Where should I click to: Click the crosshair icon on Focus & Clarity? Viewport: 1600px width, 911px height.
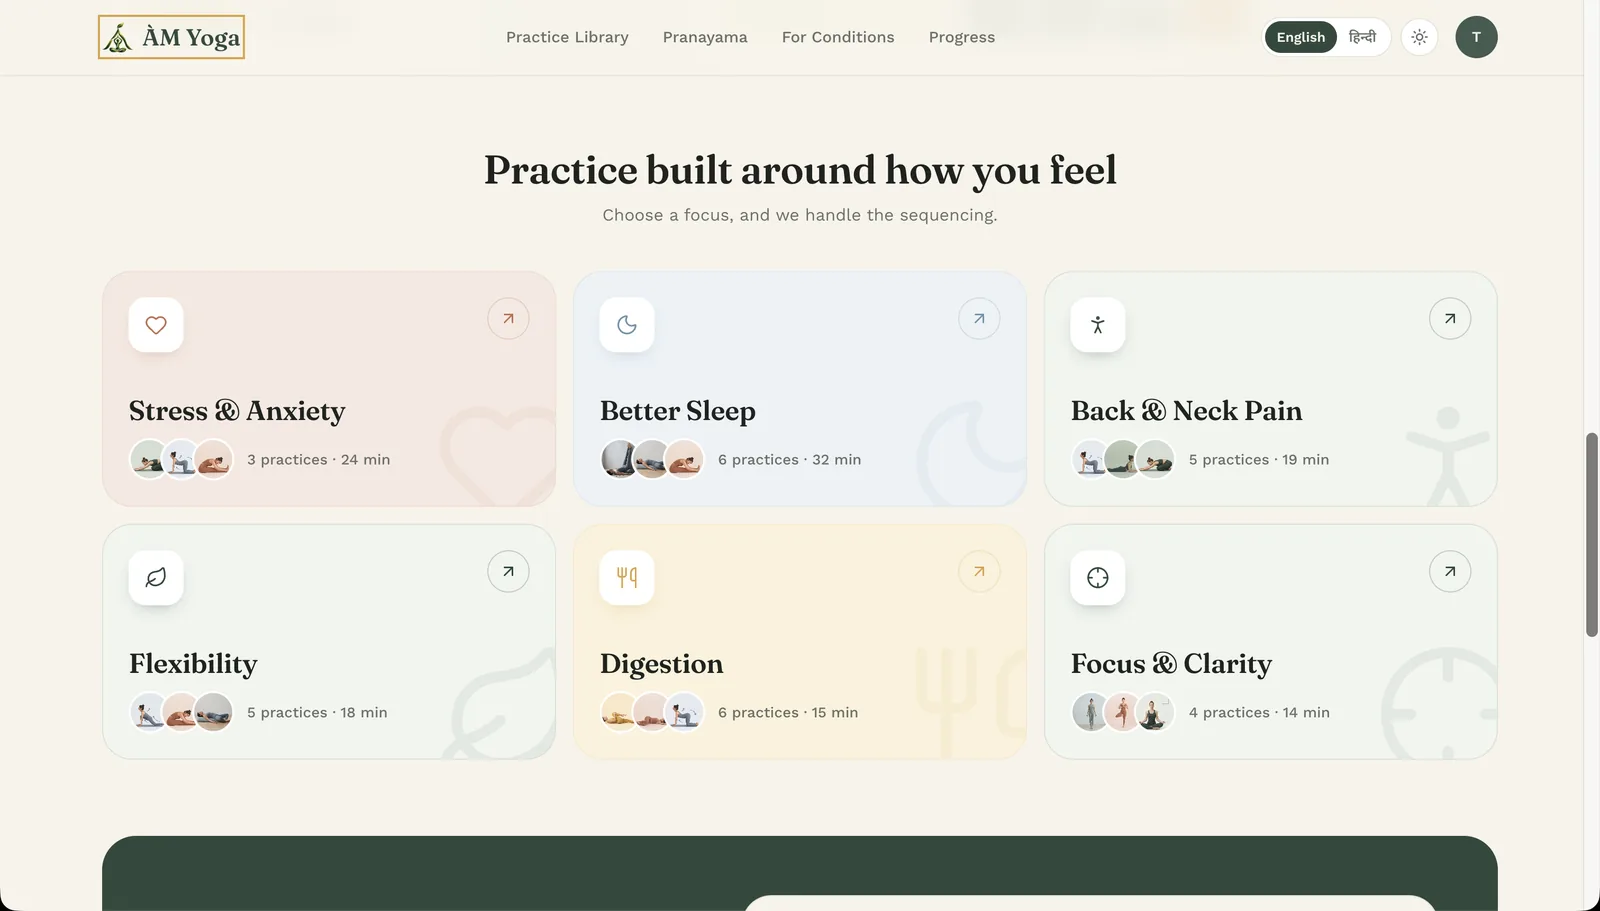point(1098,578)
